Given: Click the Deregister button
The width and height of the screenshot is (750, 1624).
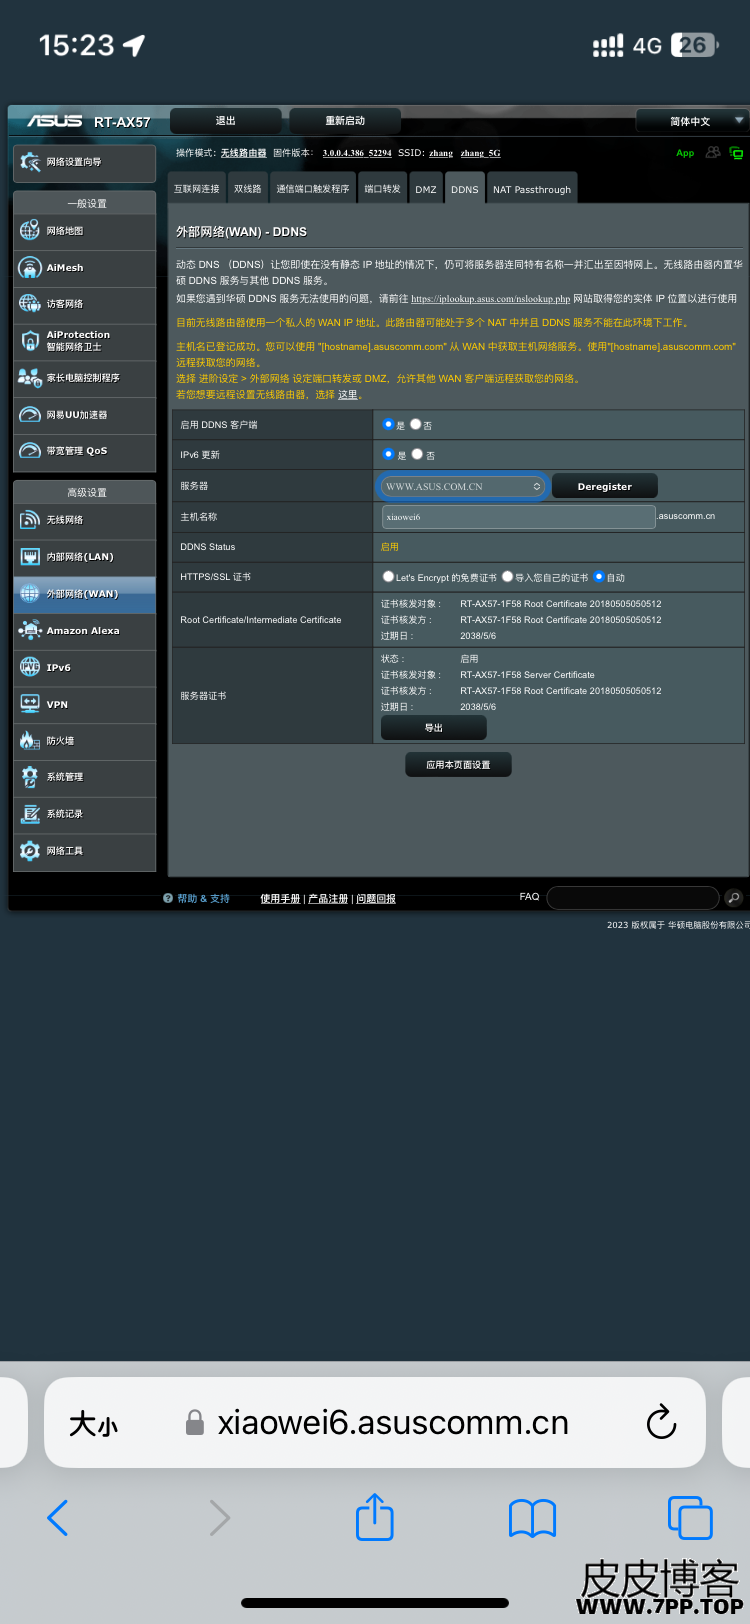Looking at the screenshot, I should pyautogui.click(x=605, y=486).
